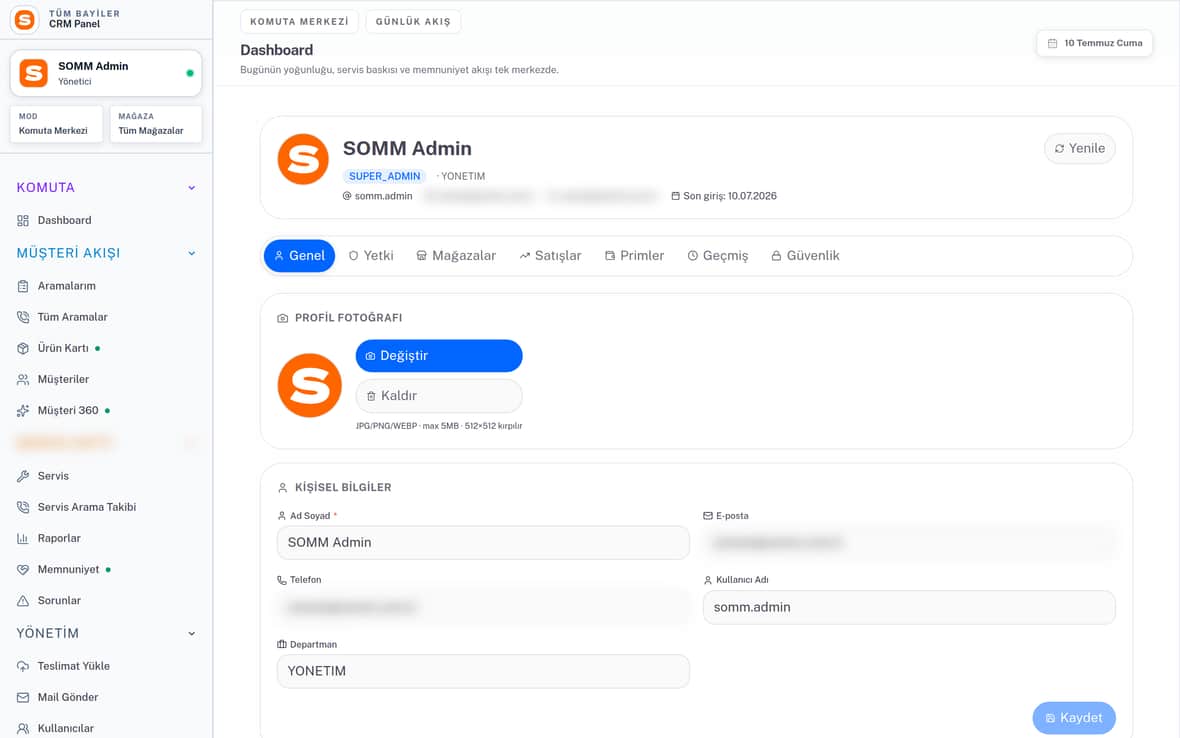1180x738 pixels.
Task: Click the Dashboard grid icon in sidebar
Action: (23, 220)
